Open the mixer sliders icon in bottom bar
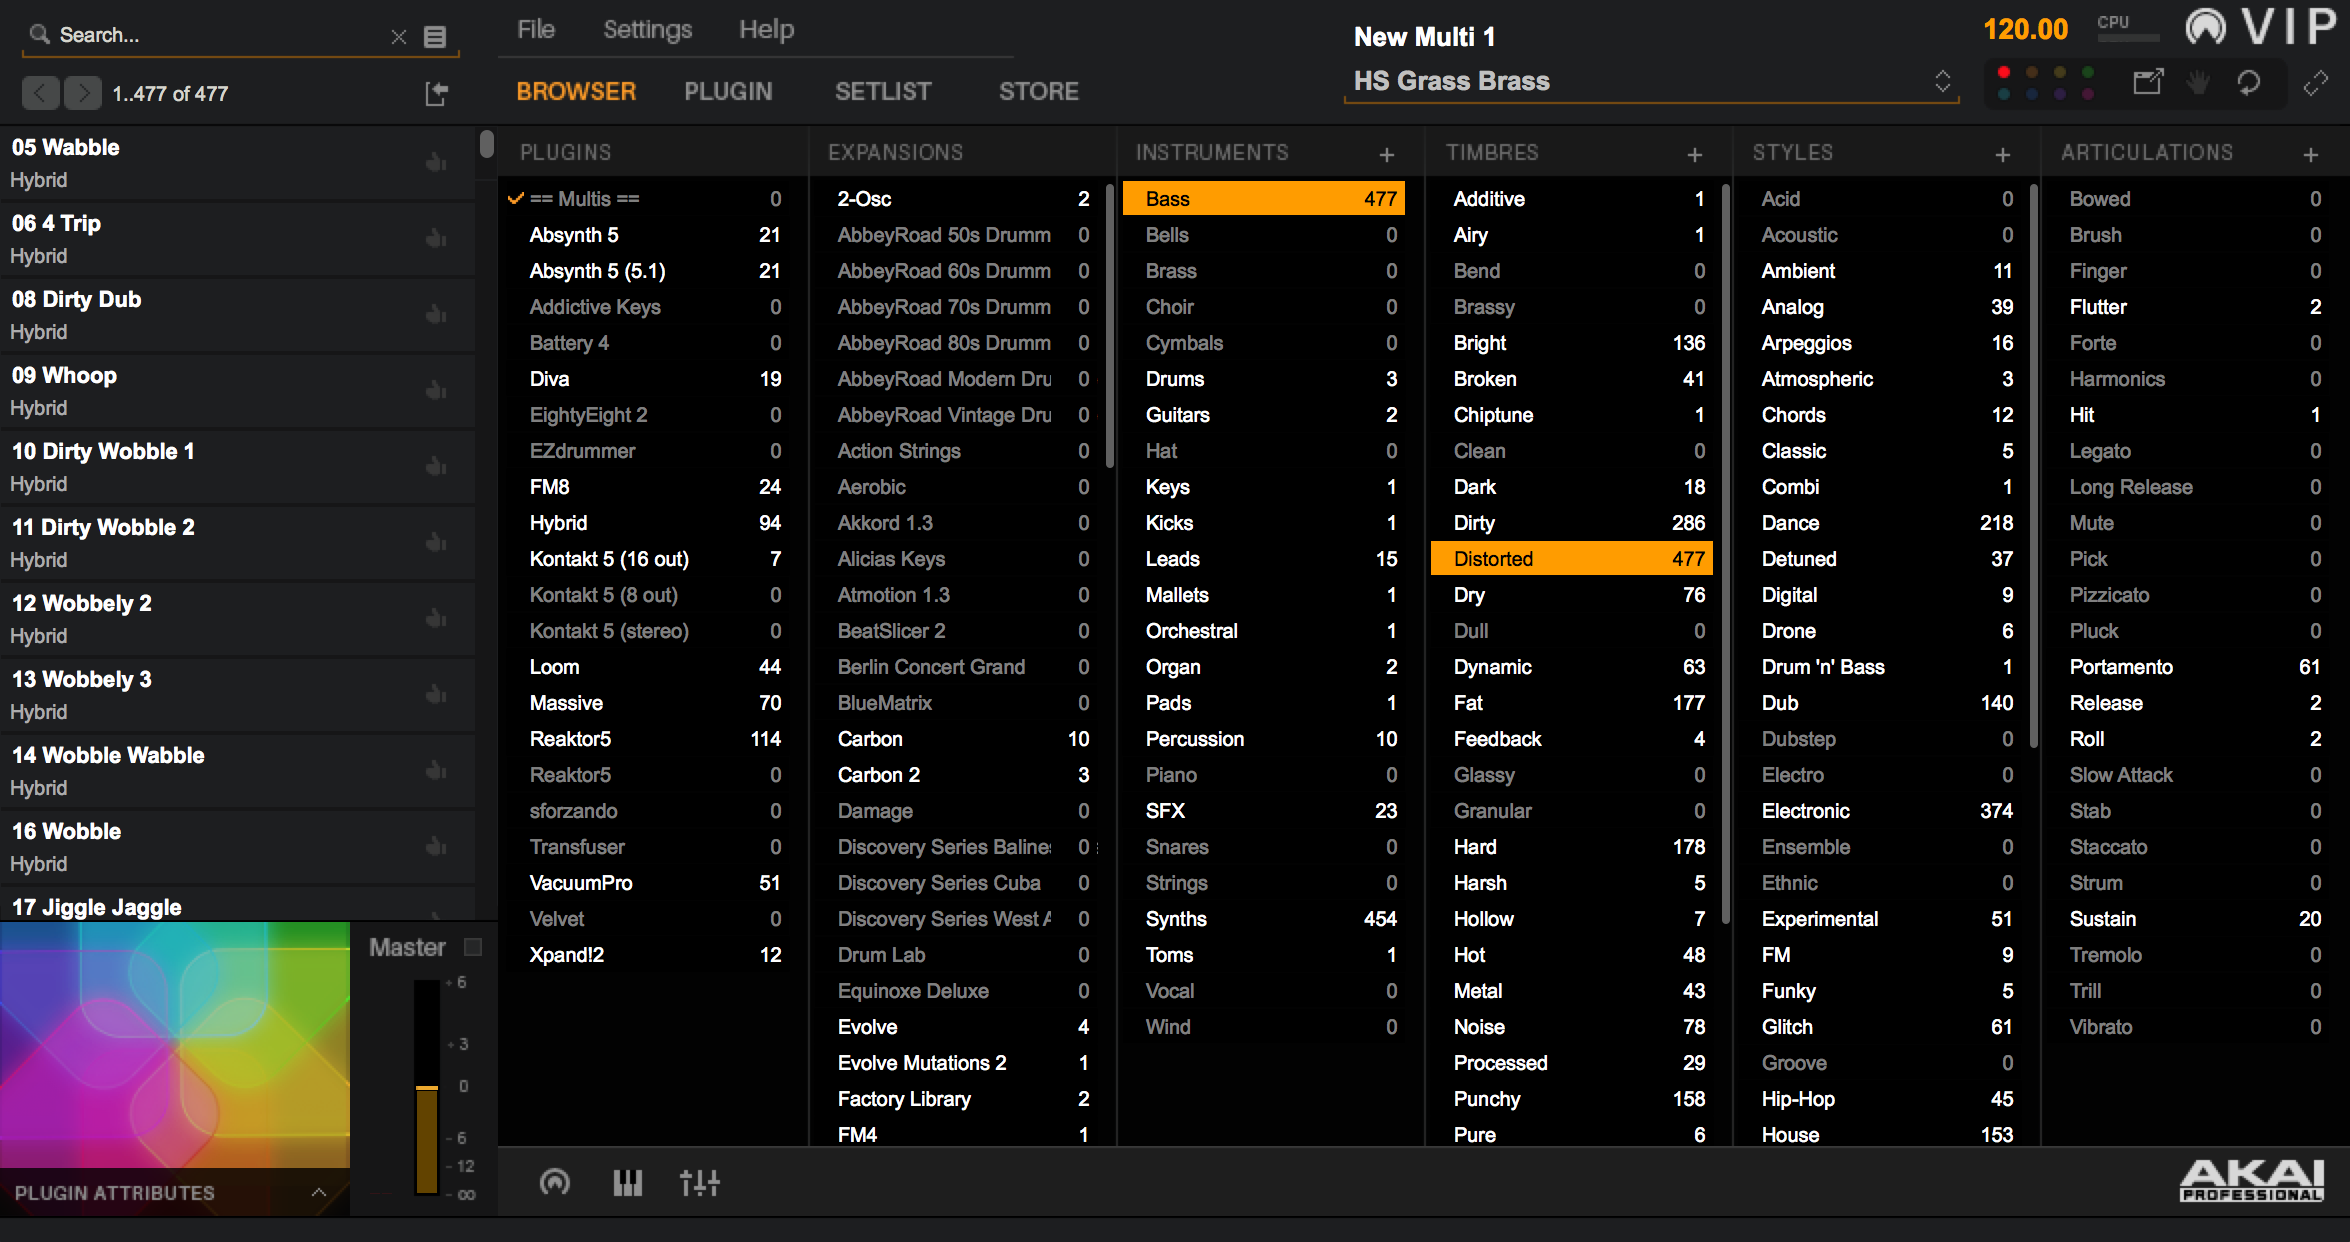The width and height of the screenshot is (2350, 1242). [x=699, y=1183]
